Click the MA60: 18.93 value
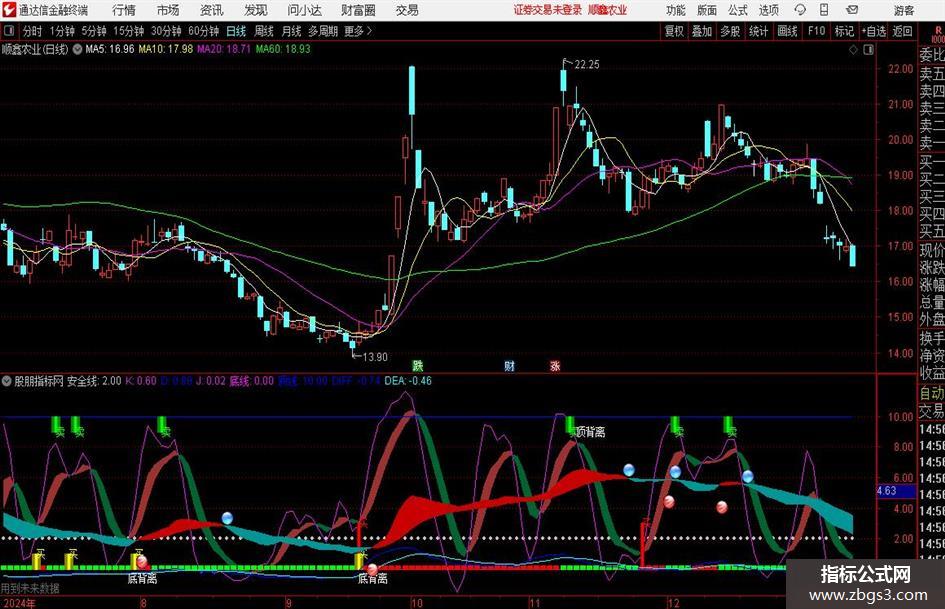This screenshot has height=609, width=945. coord(283,49)
